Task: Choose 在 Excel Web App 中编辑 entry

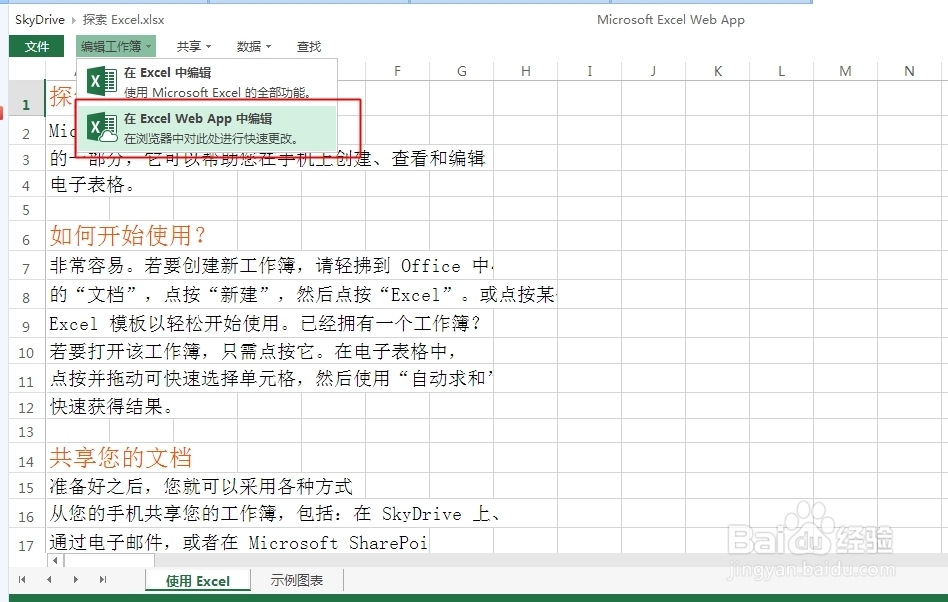Action: pos(207,128)
